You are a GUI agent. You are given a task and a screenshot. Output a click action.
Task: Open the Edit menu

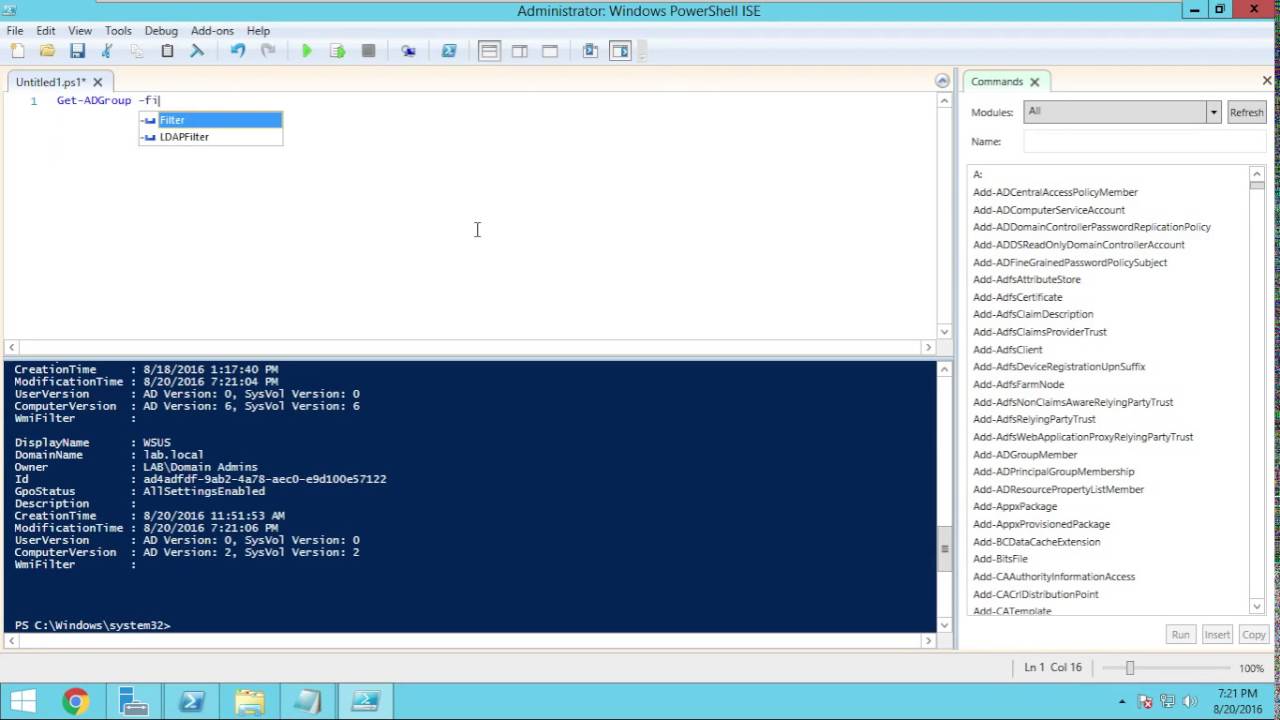46,31
